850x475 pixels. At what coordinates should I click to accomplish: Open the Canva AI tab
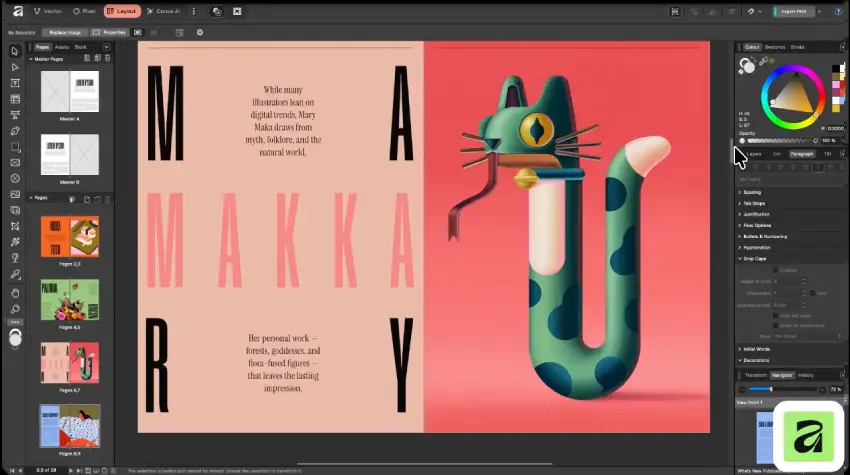pyautogui.click(x=164, y=11)
